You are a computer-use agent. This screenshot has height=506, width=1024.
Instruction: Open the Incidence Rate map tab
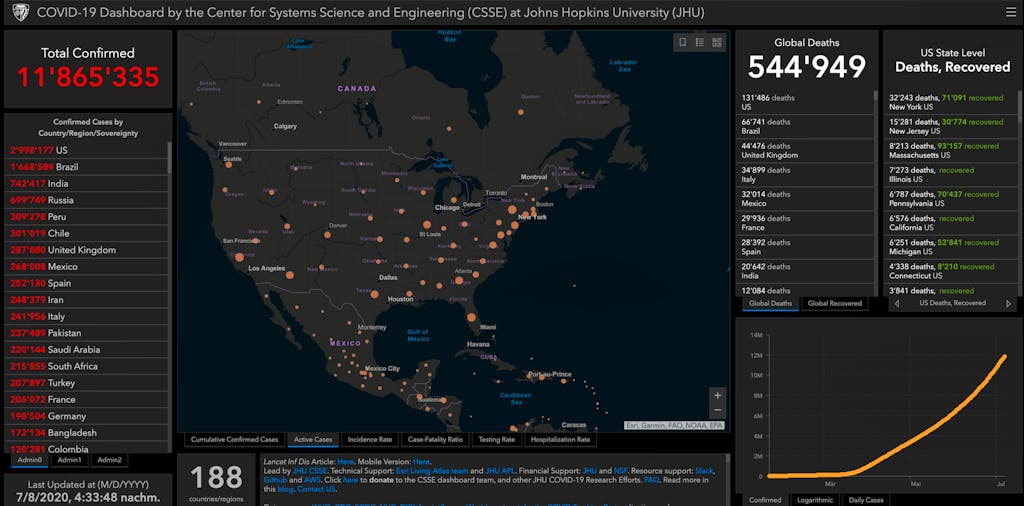370,439
